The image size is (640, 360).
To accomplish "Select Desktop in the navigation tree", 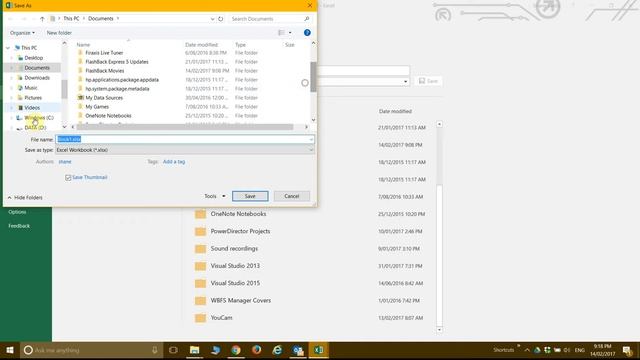I will (x=33, y=58).
